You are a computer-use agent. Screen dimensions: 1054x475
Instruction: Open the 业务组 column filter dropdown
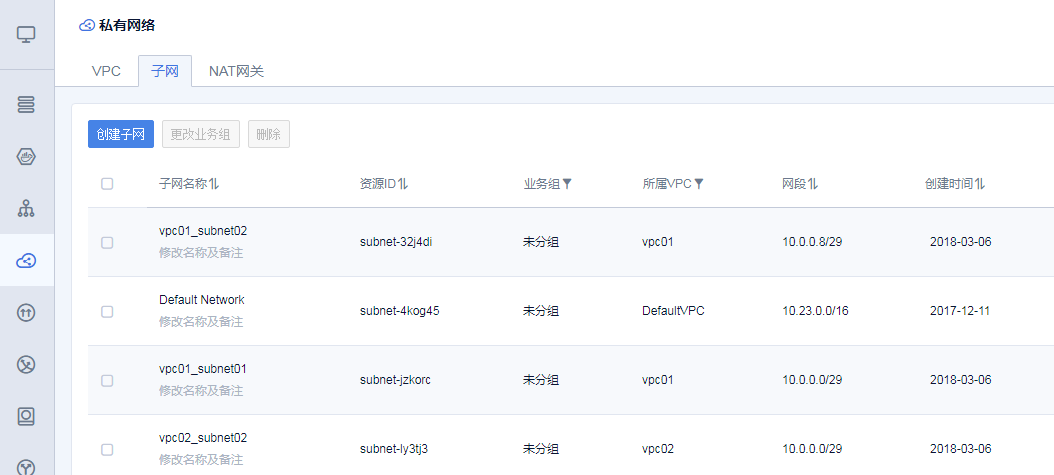coord(567,184)
